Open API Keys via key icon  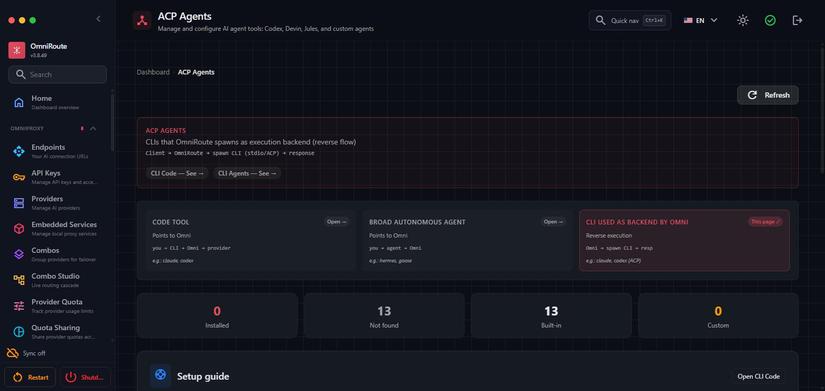(19, 177)
